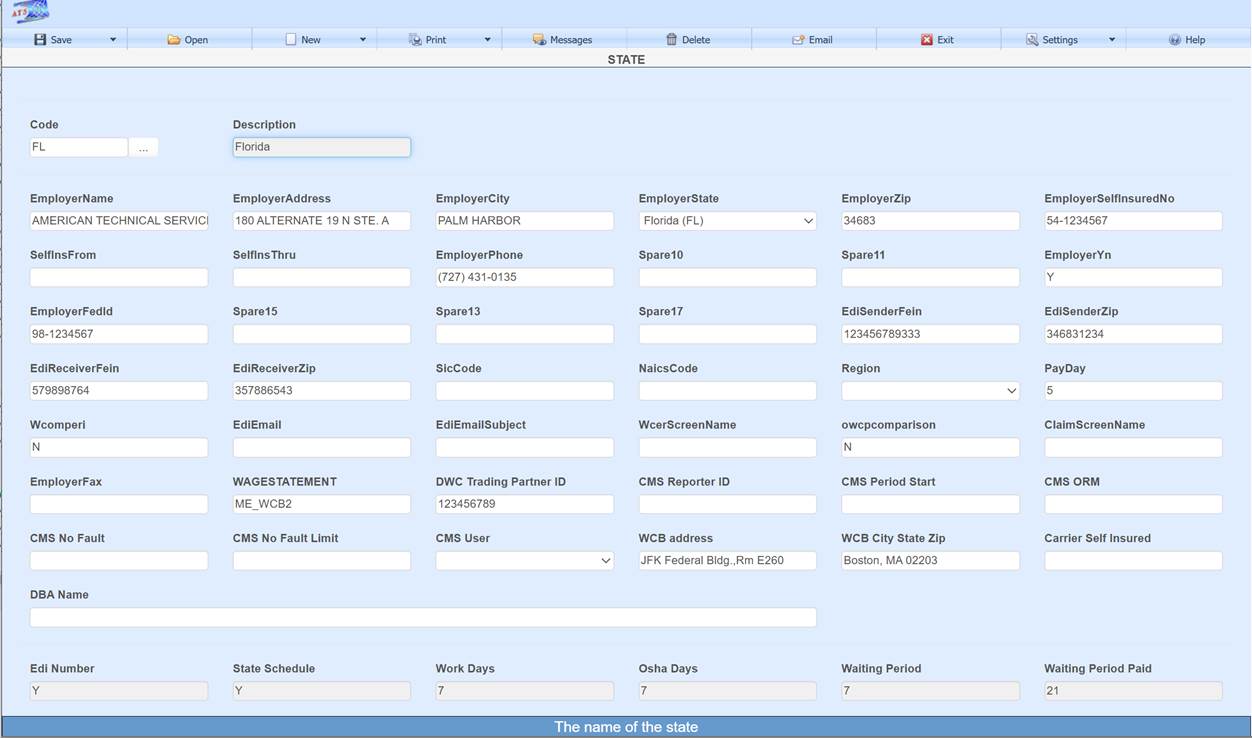Screen dimensions: 1252x738
Task: Click the DBA Name input field
Action: [423, 618]
